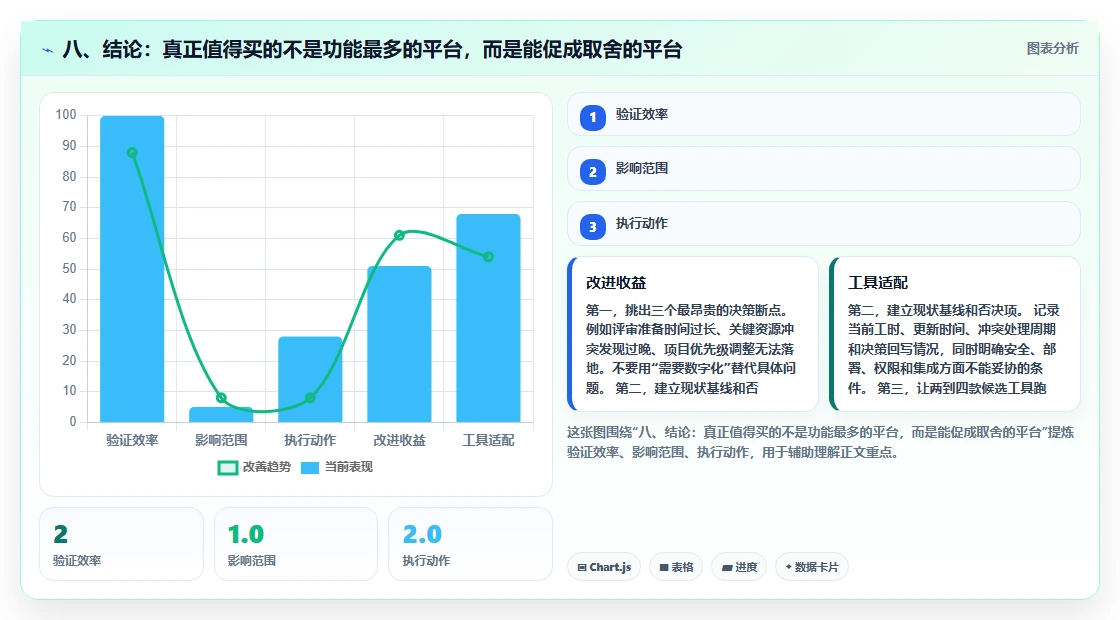The width and height of the screenshot is (1120, 620).
Task: Click the small 影响范围 bar
Action: (221, 414)
